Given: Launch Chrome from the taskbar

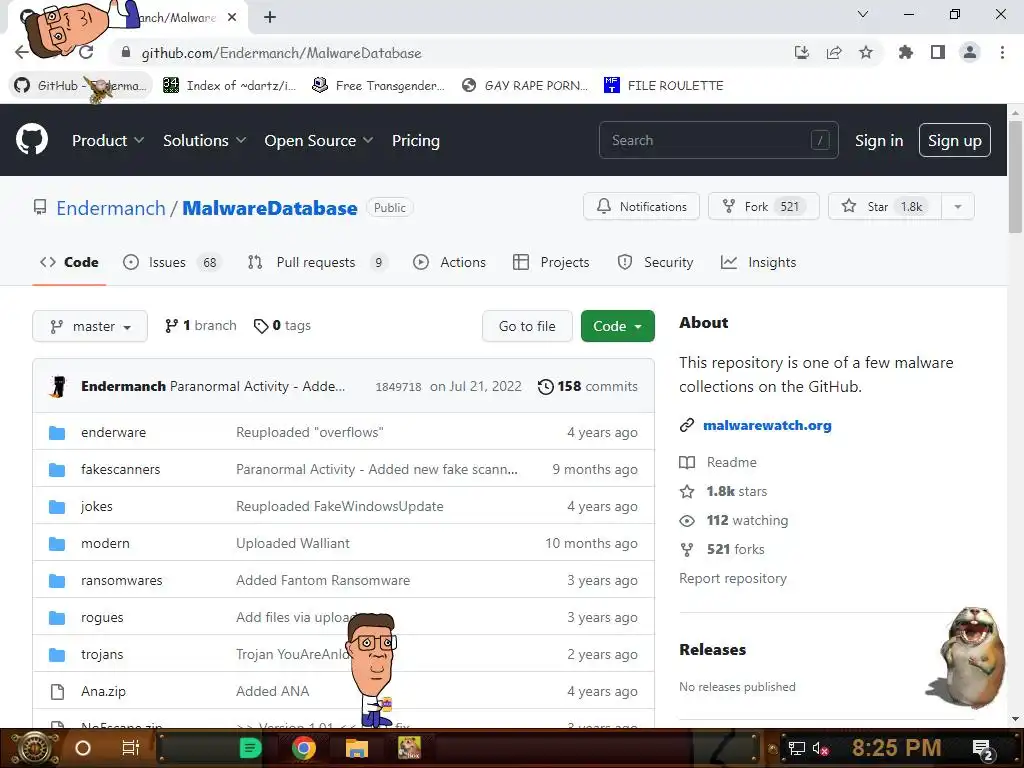Looking at the screenshot, I should pos(304,748).
